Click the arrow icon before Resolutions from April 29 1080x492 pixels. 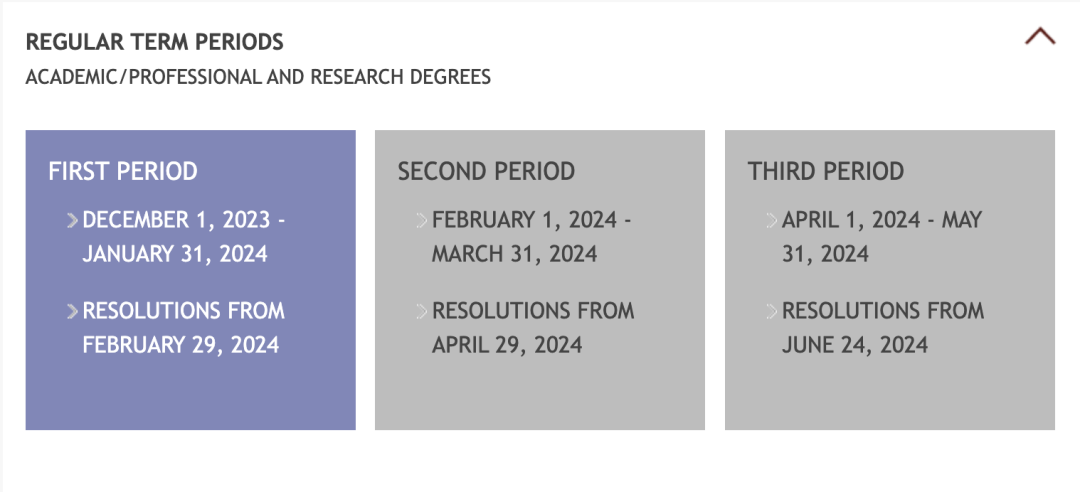(x=422, y=311)
